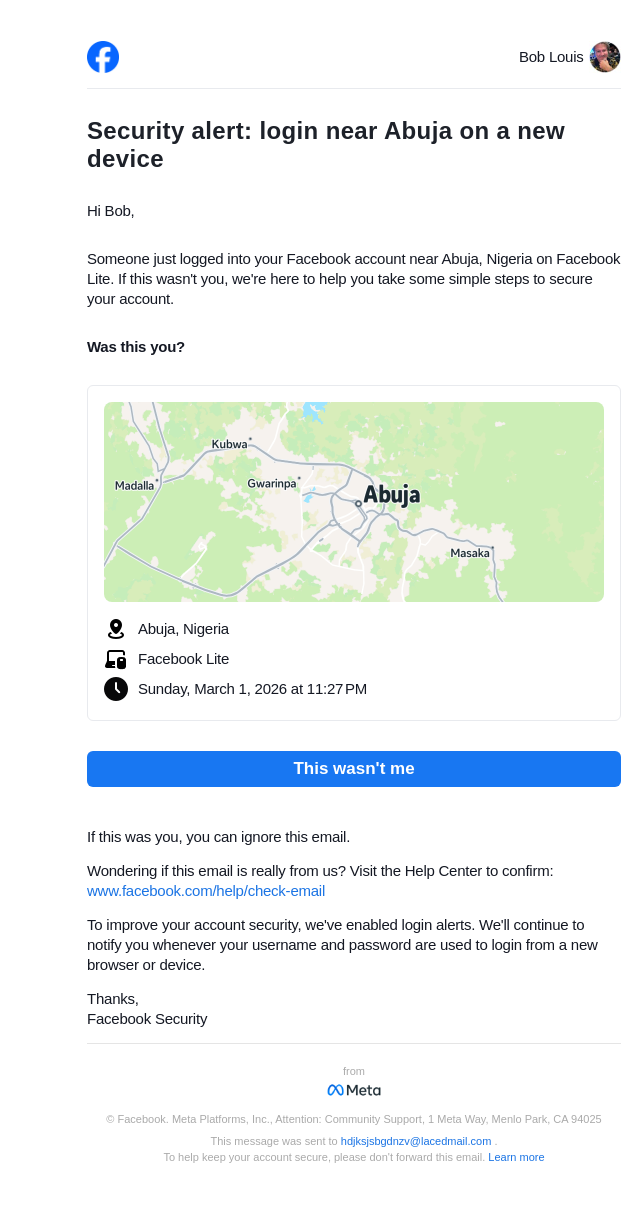Viewport: 624px width, 1213px height.
Task: Click the "Abuja, Nigeria" location text
Action: [x=183, y=629]
